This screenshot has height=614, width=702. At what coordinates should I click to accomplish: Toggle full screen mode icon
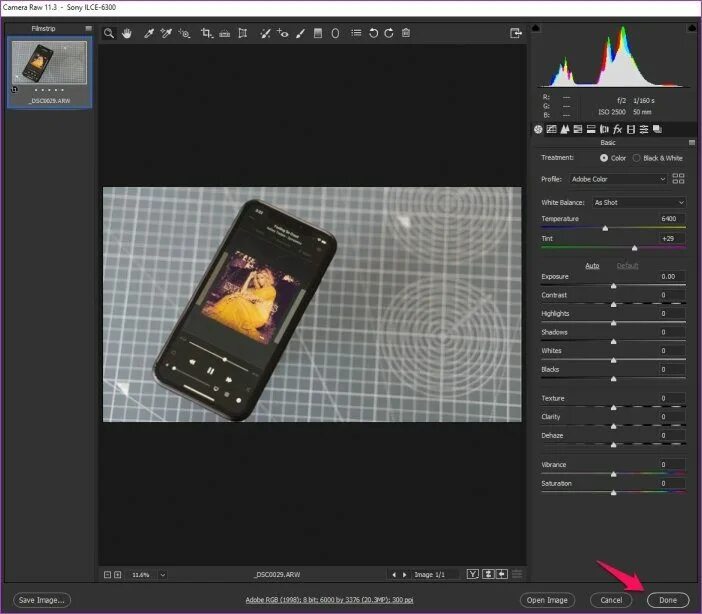click(516, 33)
